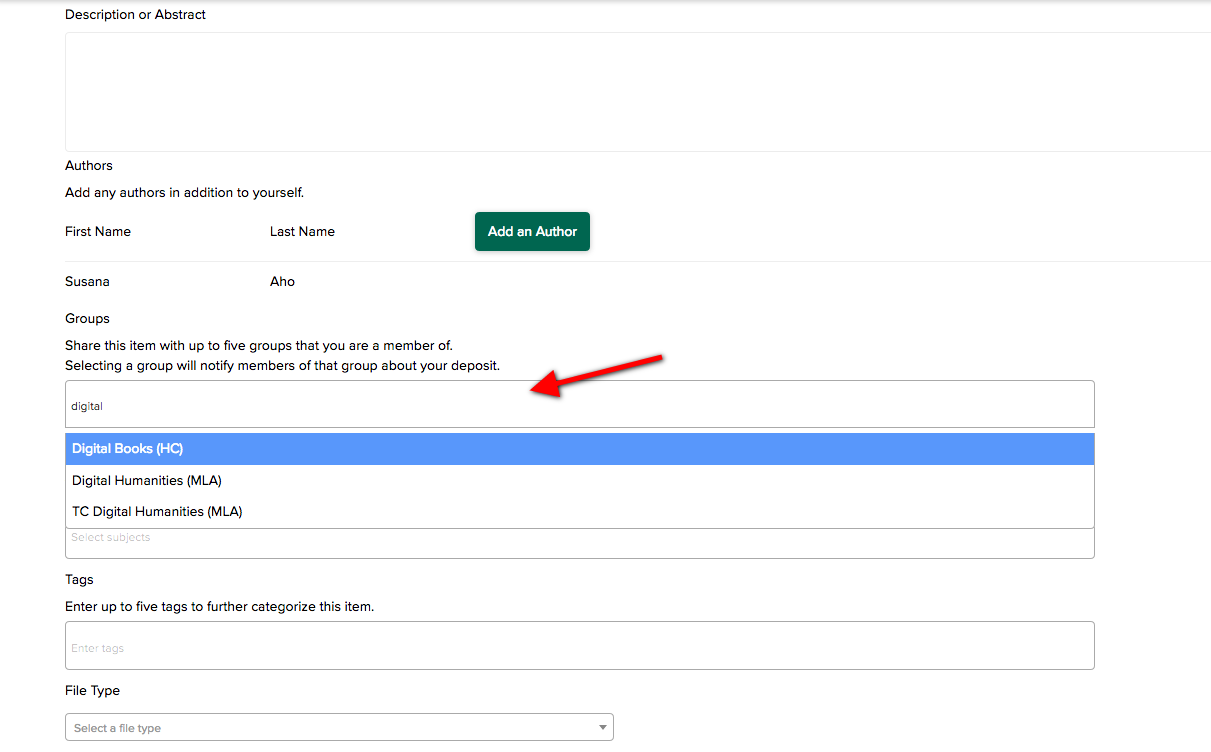Click the Groups section label
The width and height of the screenshot is (1211, 752).
(x=87, y=319)
